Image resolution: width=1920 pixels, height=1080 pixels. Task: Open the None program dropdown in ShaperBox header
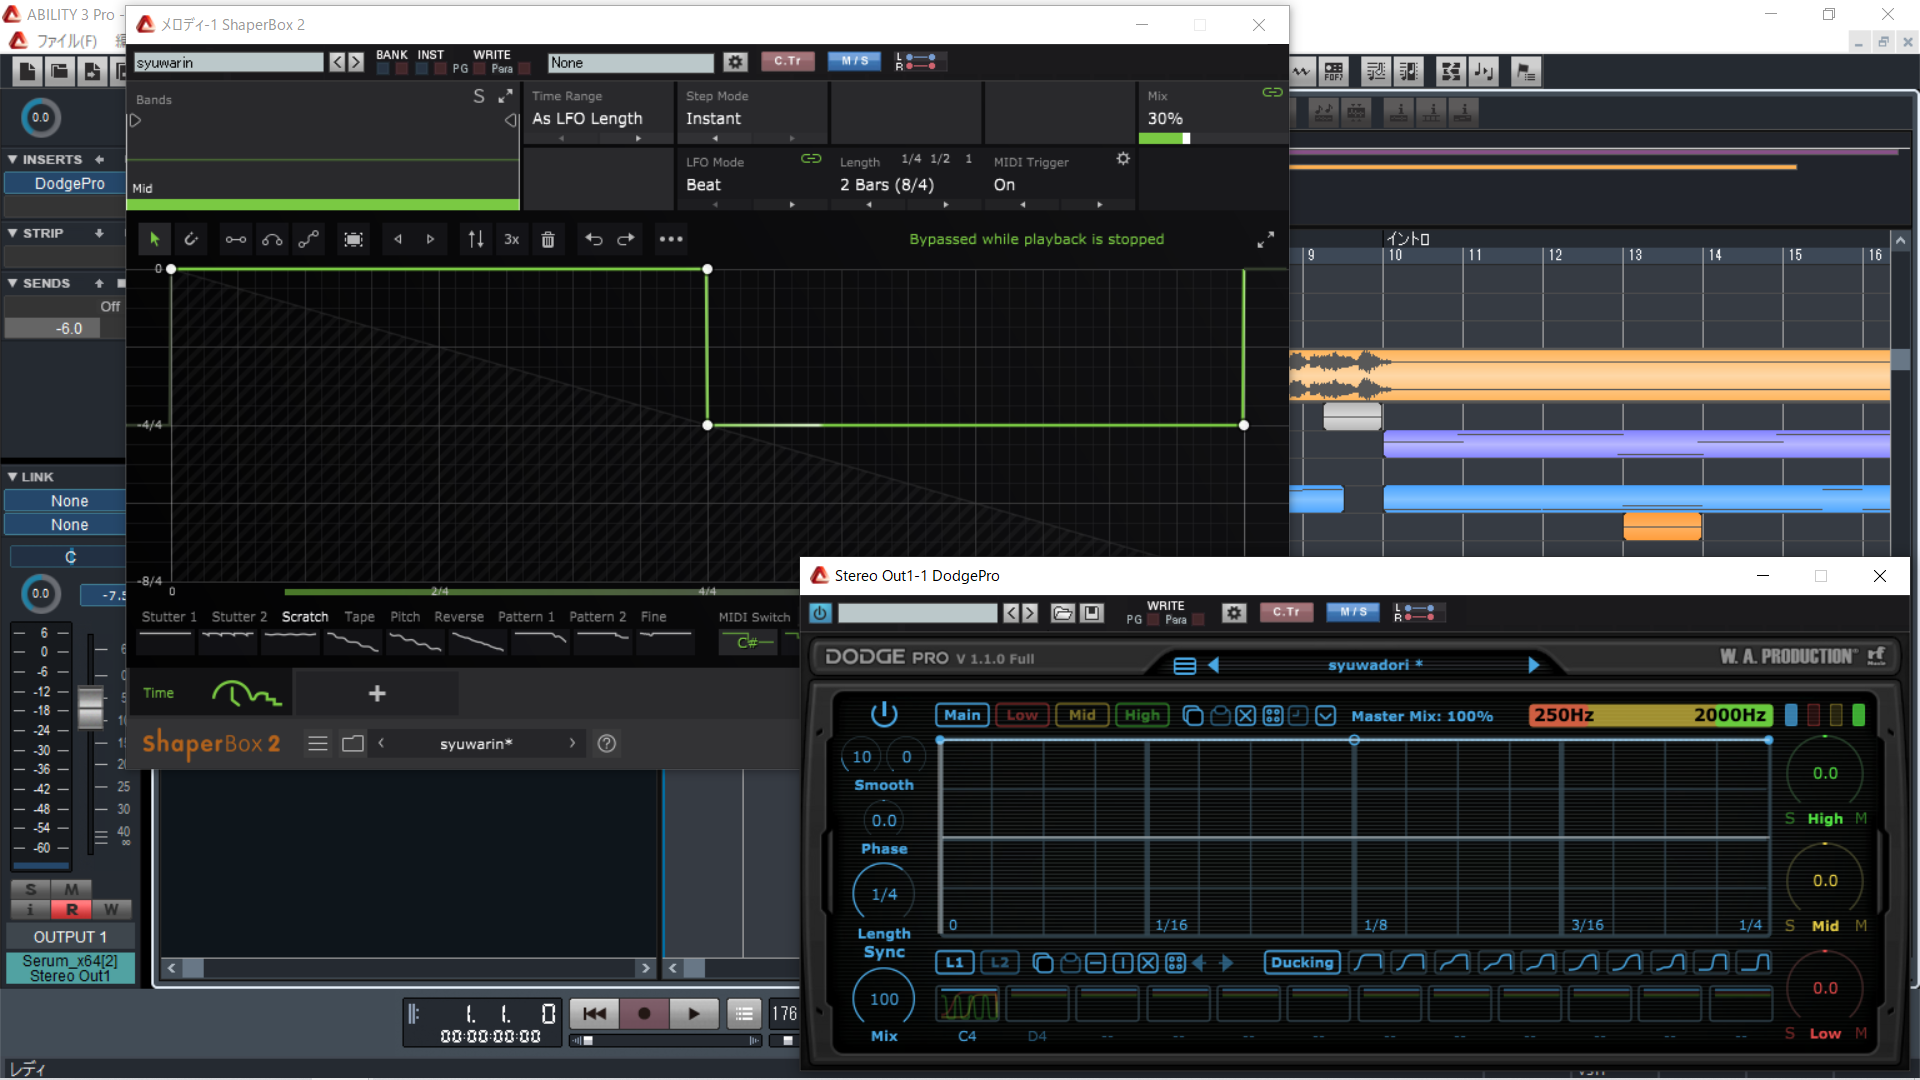coord(631,63)
